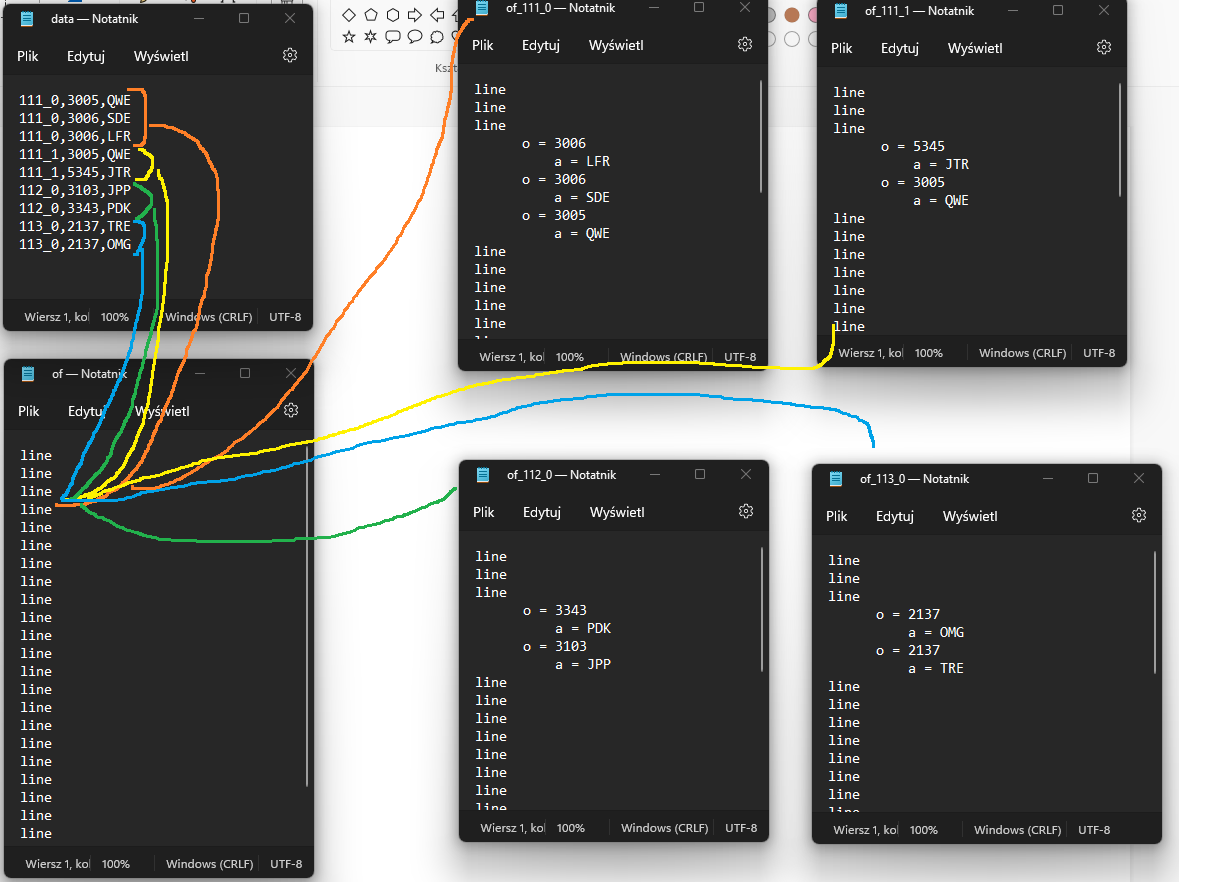Viewport: 1228px width, 882px height.
Task: Click line '111_0,3005,QWE' in data window
Action: [x=75, y=100]
